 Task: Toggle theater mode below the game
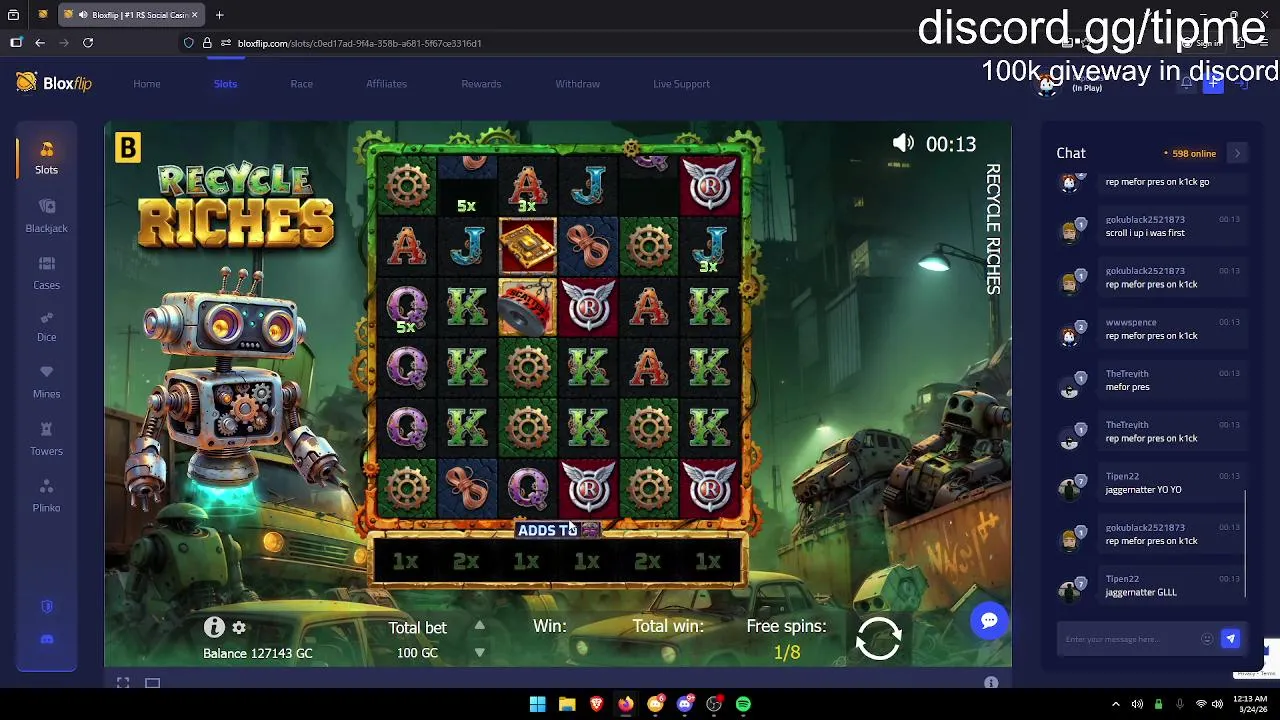pos(152,683)
